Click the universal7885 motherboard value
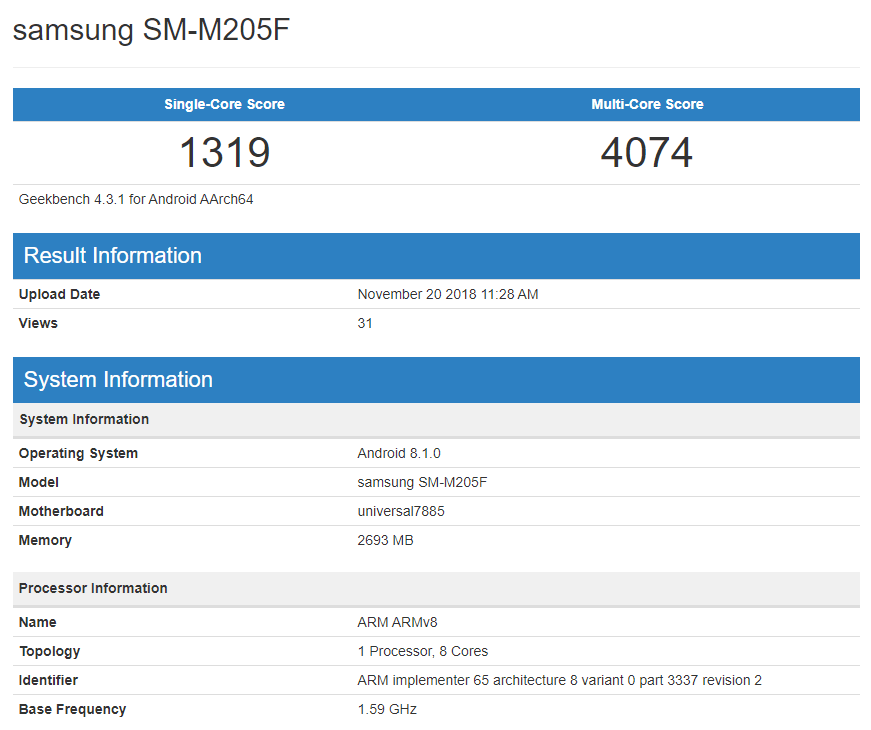Screen dimensions: 871x730 click(x=401, y=511)
